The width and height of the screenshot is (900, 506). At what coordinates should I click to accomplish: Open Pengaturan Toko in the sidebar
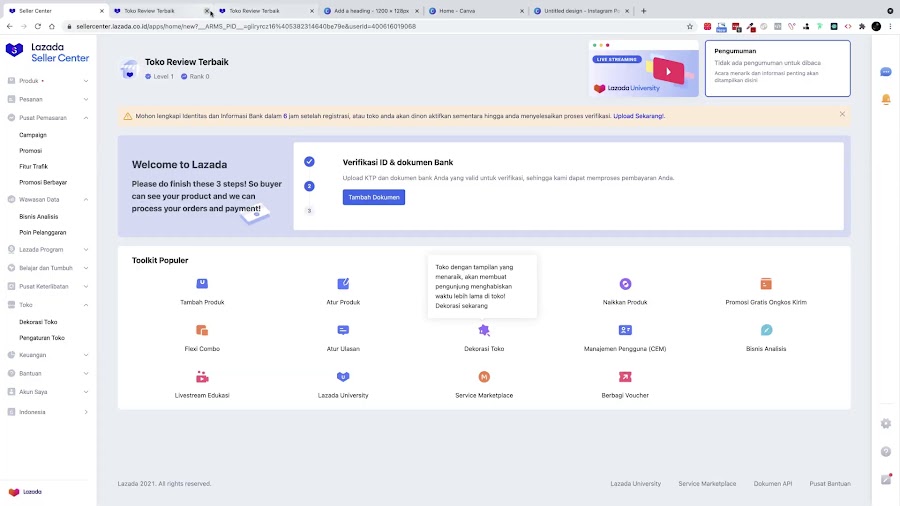(x=42, y=338)
